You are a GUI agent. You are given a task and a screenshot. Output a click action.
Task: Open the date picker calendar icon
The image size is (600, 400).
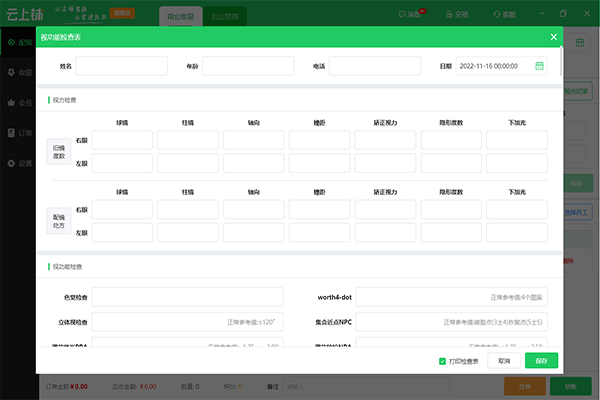click(540, 66)
